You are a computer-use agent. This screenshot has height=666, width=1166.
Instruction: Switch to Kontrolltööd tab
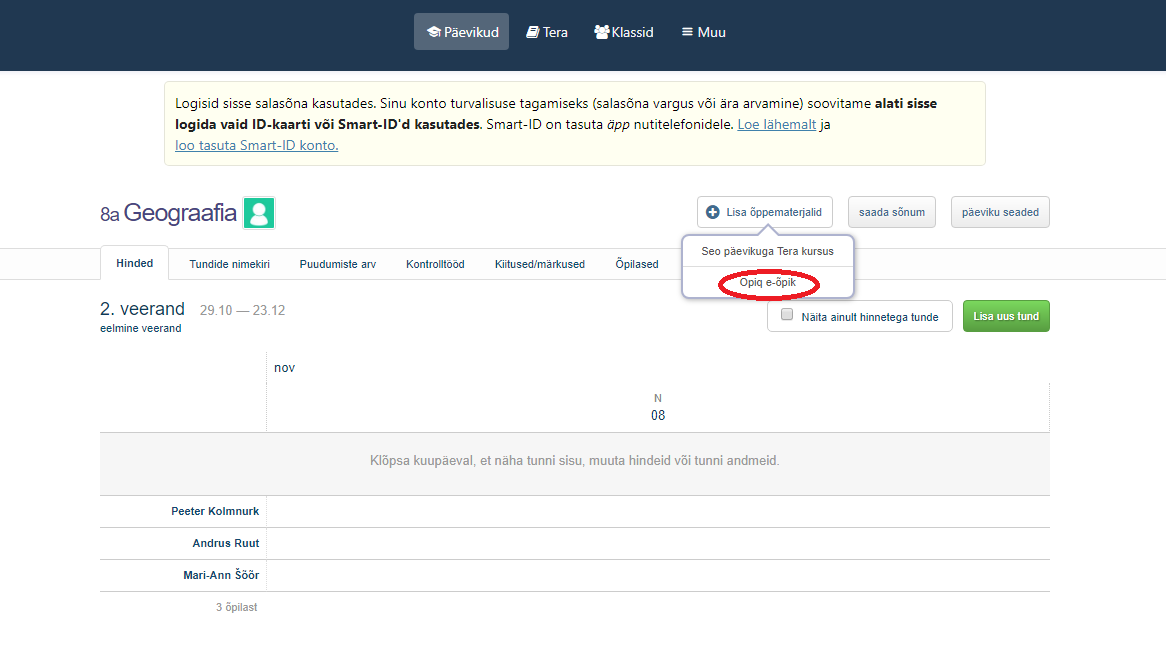click(435, 264)
